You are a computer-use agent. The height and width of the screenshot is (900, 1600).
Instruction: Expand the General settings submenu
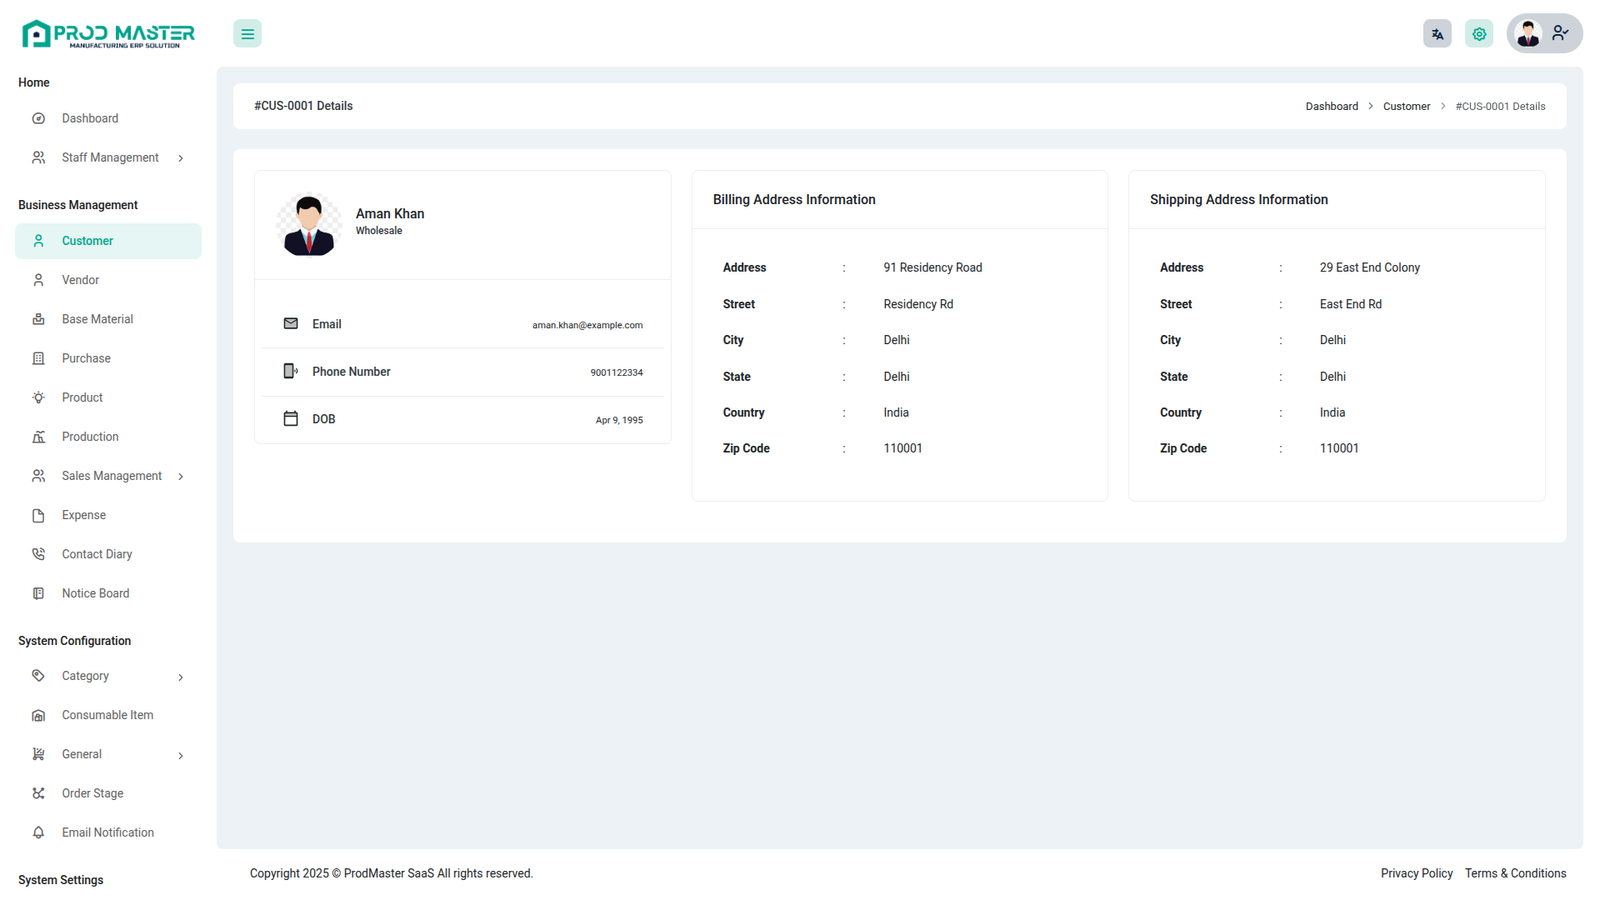coord(181,755)
